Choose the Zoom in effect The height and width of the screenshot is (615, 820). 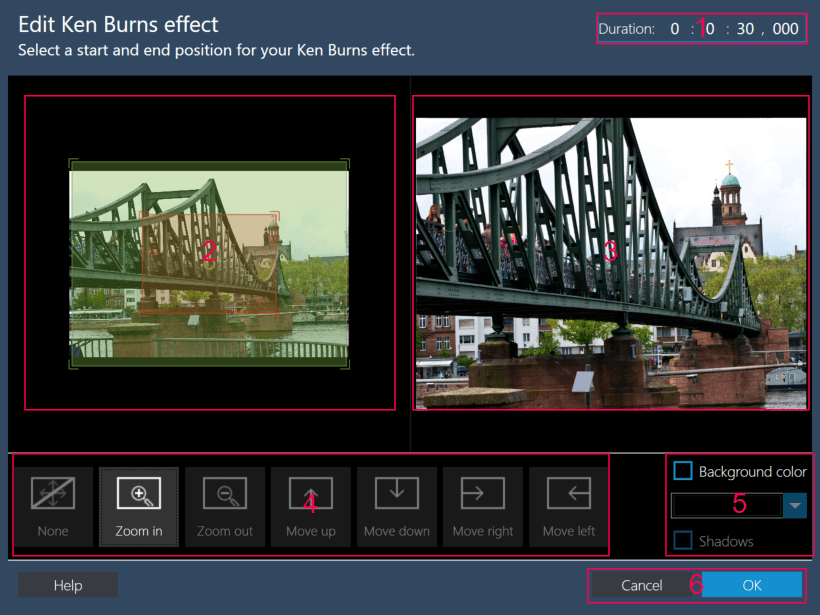tap(139, 507)
